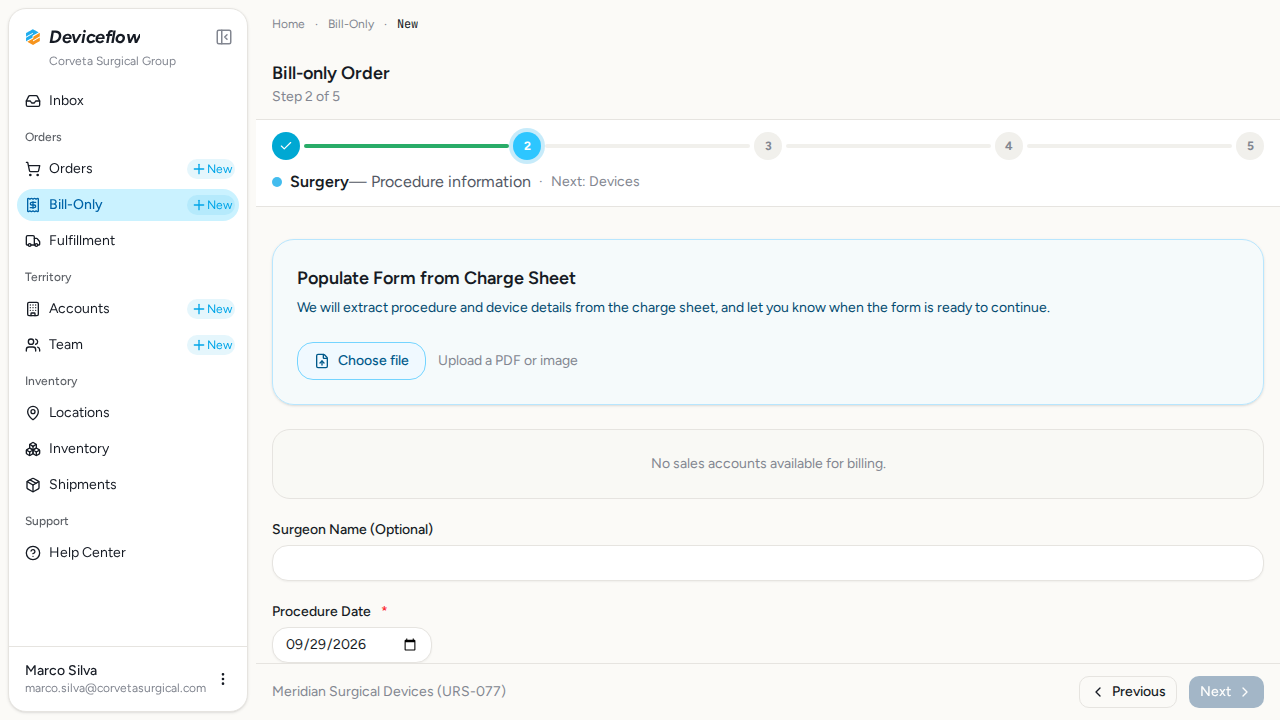Go back with Previous button
Image resolution: width=1280 pixels, height=720 pixels.
coord(1128,692)
